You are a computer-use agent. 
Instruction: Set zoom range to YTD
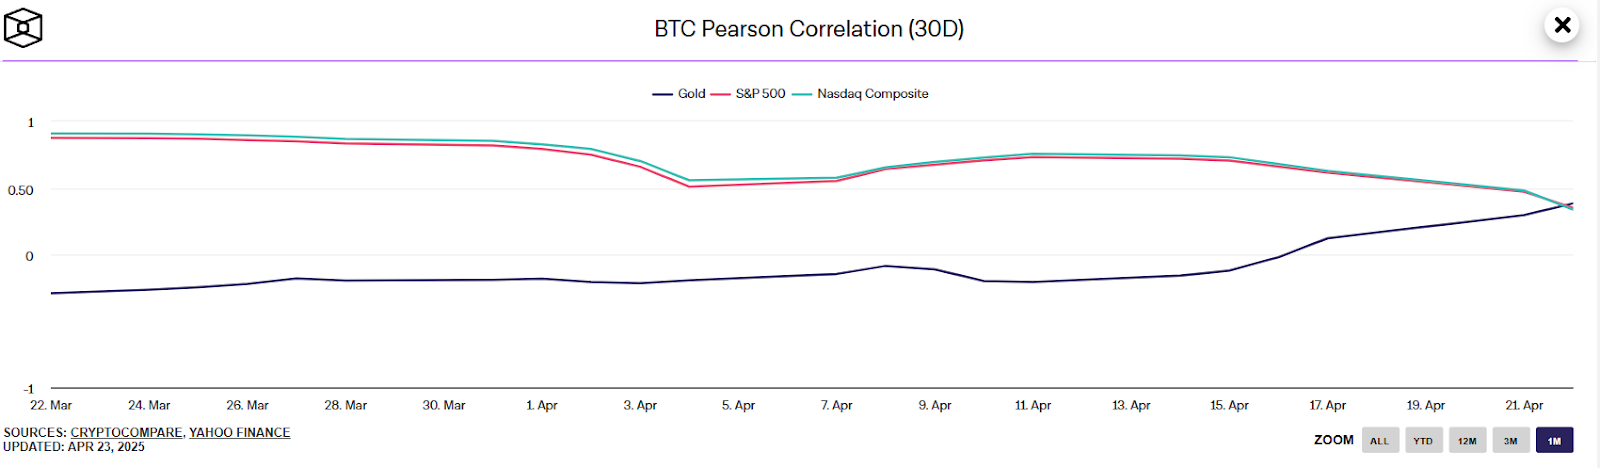click(1423, 441)
